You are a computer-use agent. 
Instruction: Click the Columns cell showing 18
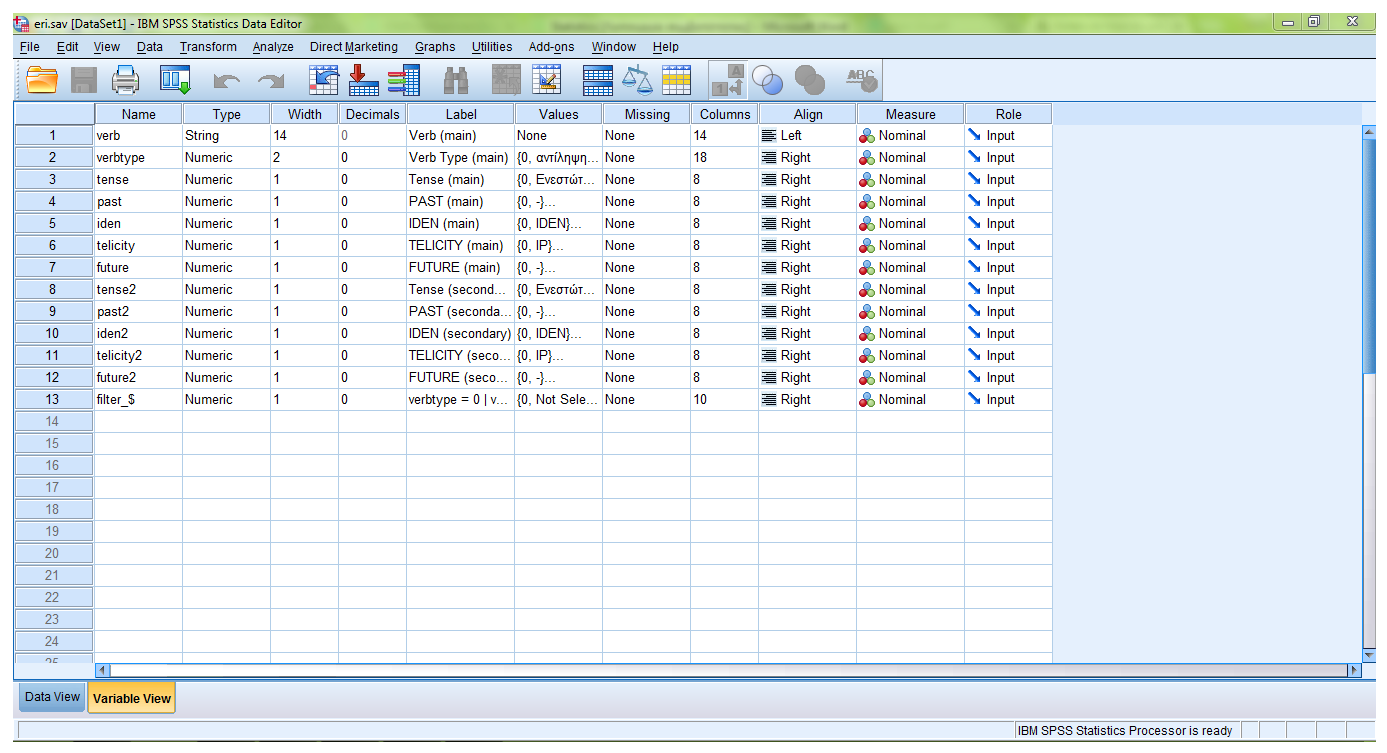pyautogui.click(x=725, y=157)
